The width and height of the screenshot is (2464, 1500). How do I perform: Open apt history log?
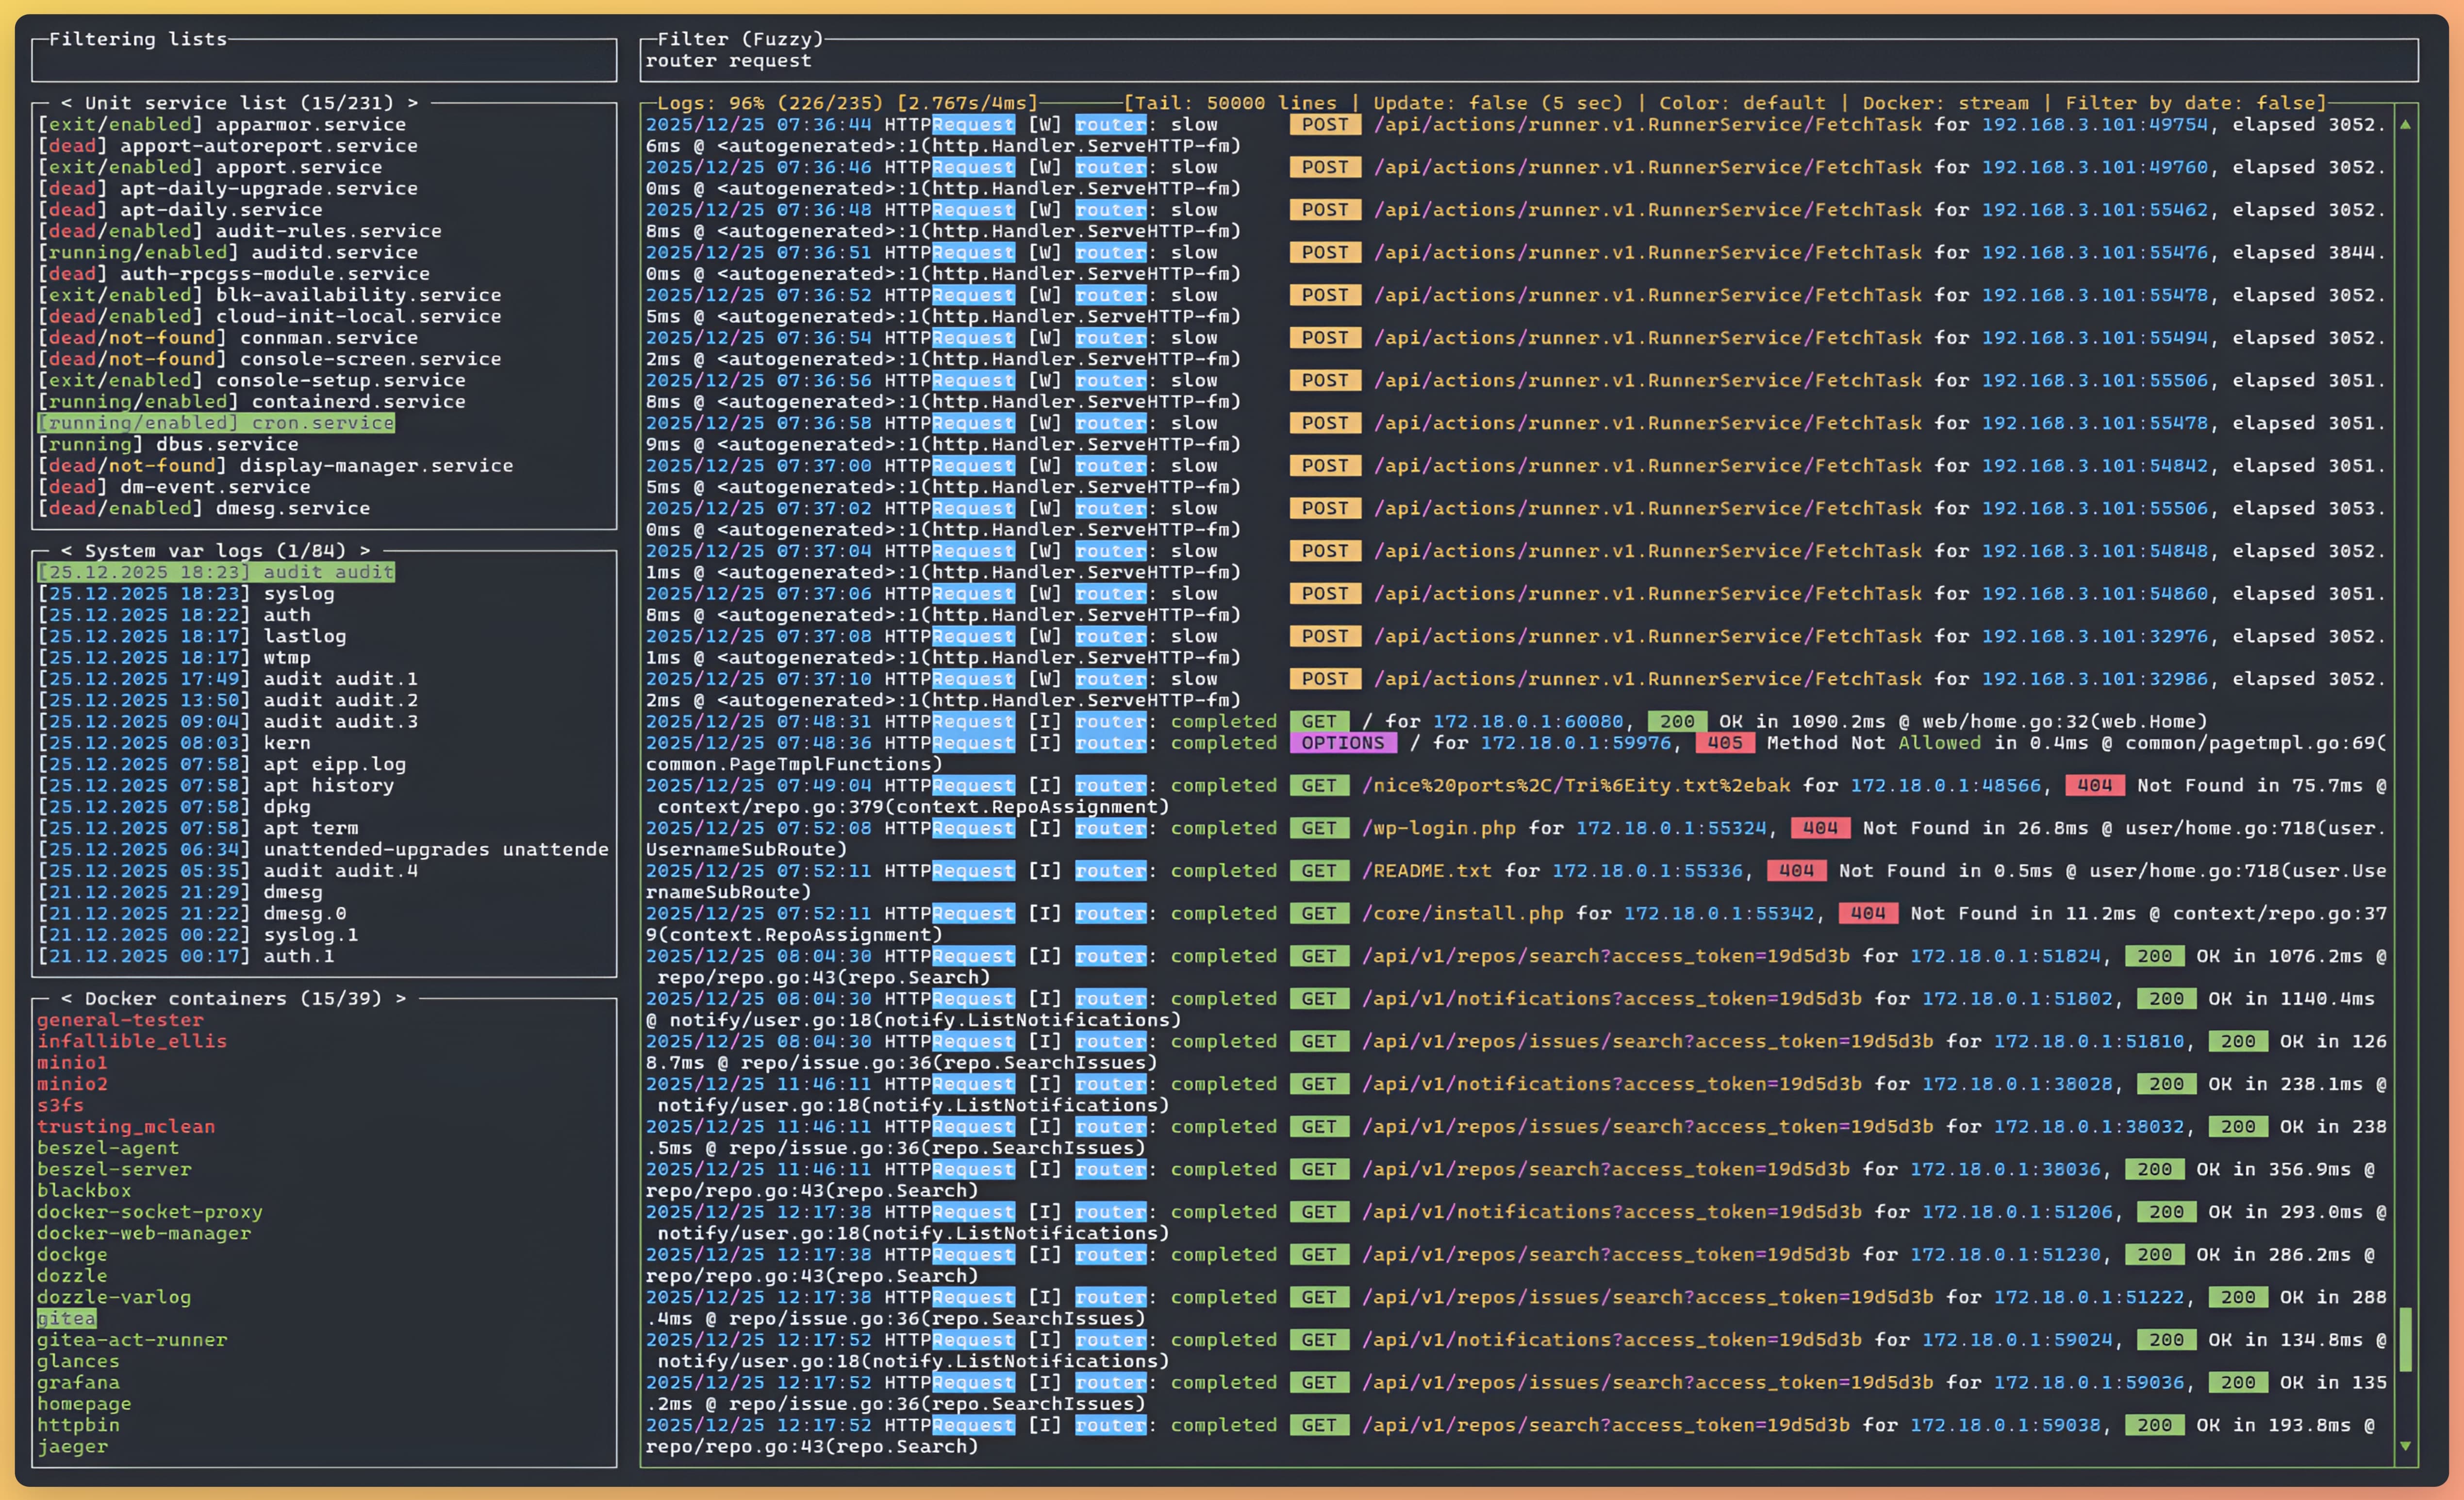(x=216, y=786)
